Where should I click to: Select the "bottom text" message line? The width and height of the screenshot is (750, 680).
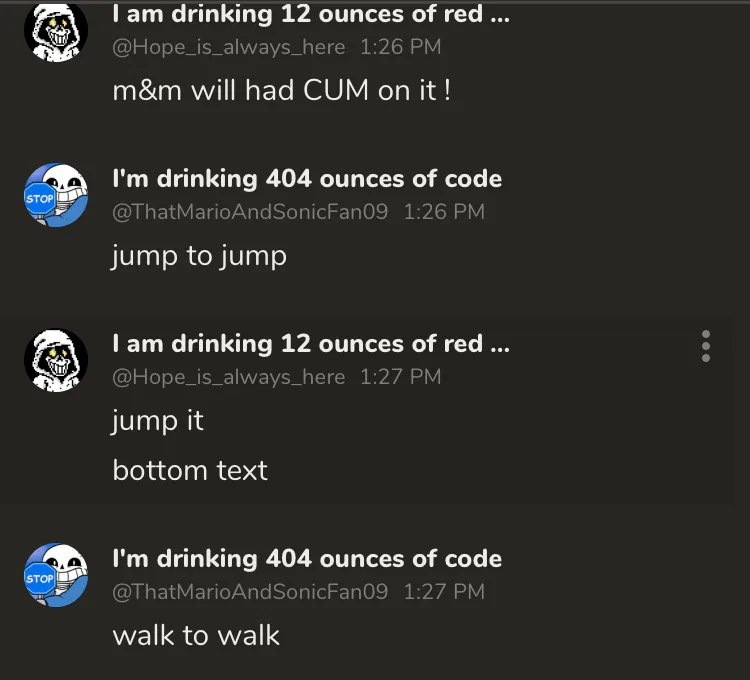[190, 470]
